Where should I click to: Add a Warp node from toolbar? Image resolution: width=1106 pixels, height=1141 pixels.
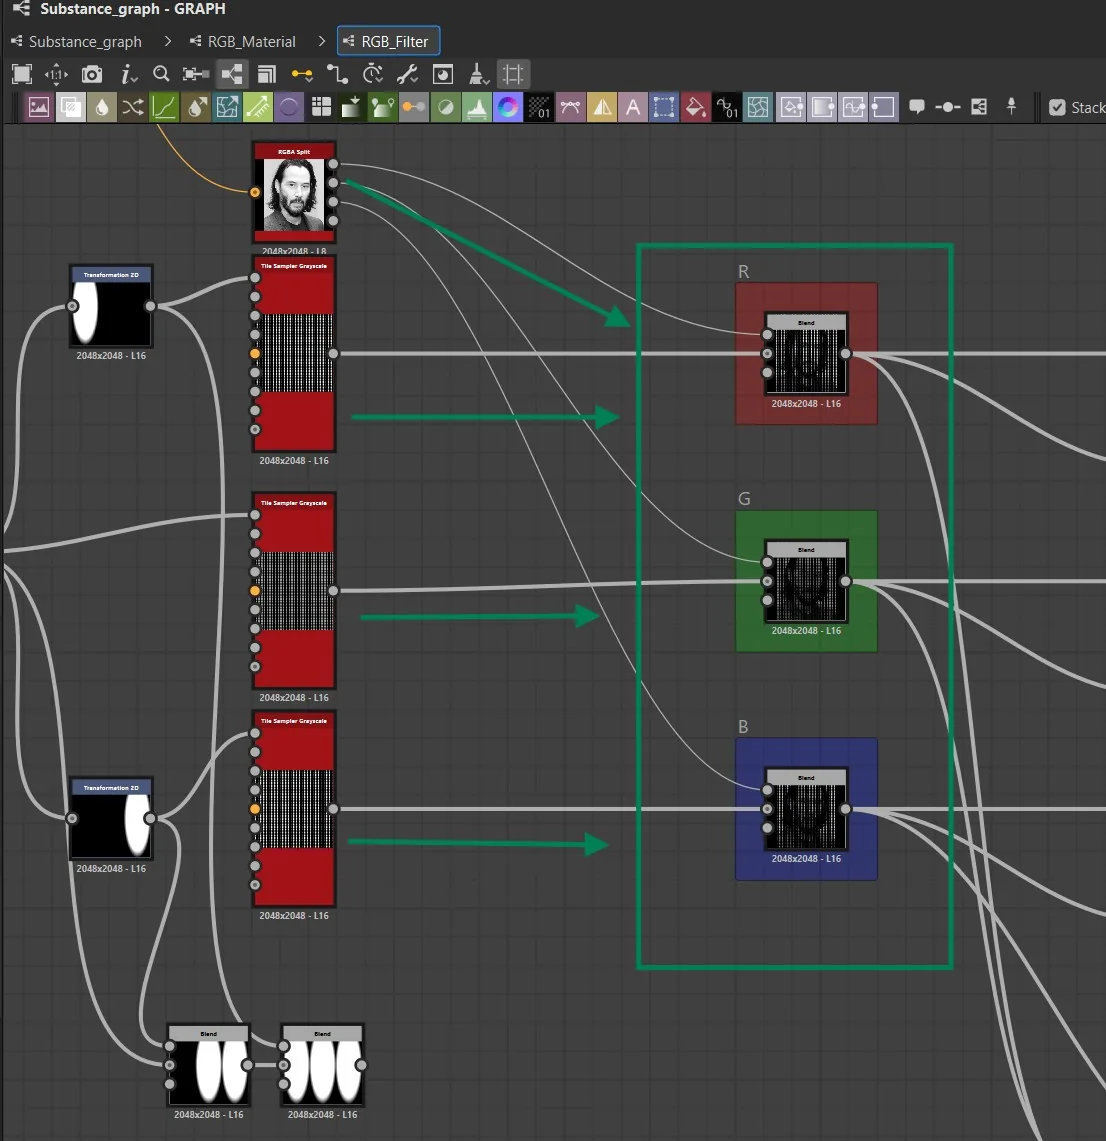click(x=758, y=108)
